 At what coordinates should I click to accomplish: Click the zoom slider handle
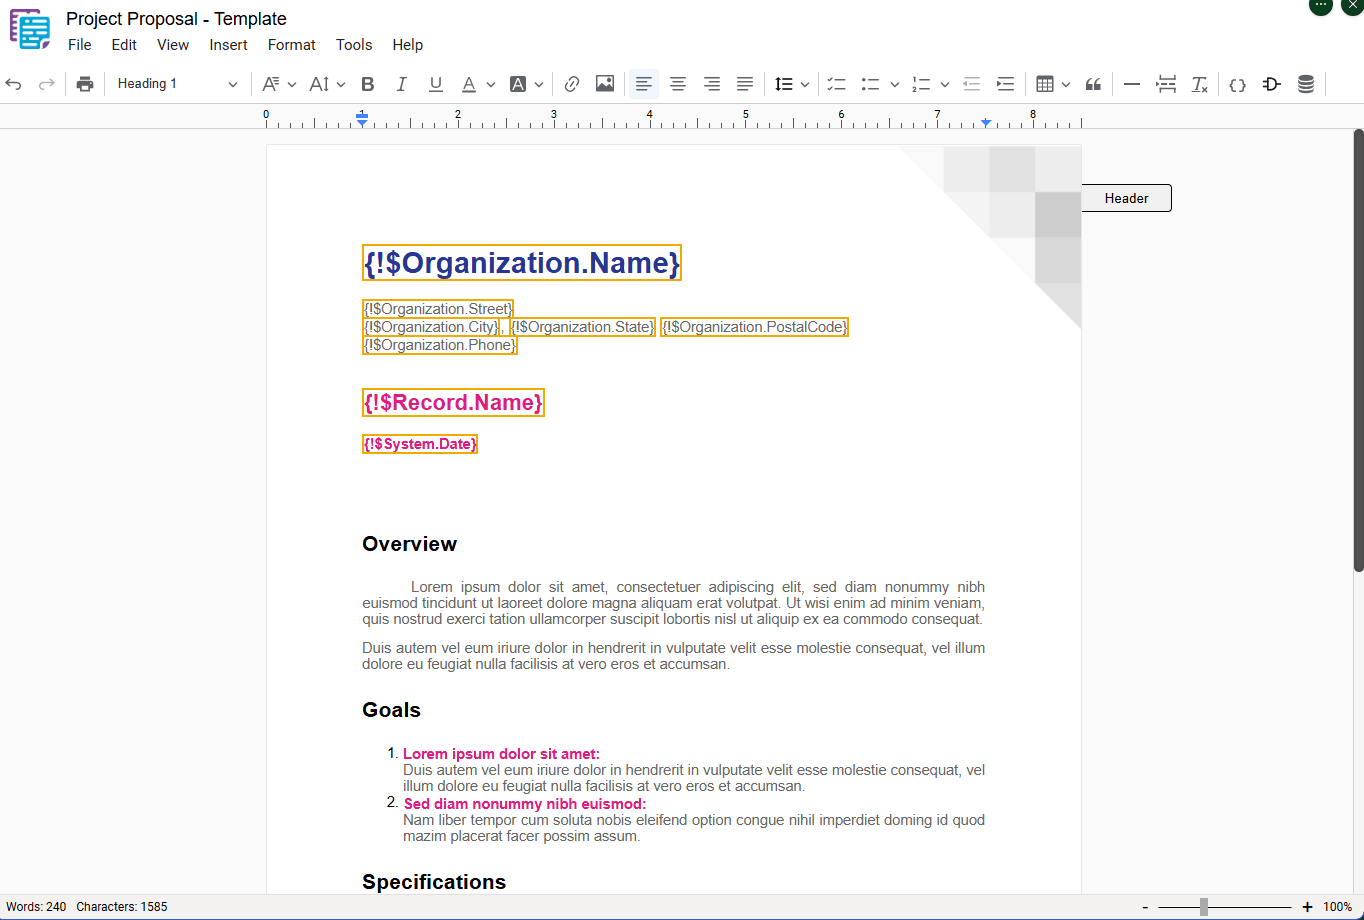pos(1204,907)
